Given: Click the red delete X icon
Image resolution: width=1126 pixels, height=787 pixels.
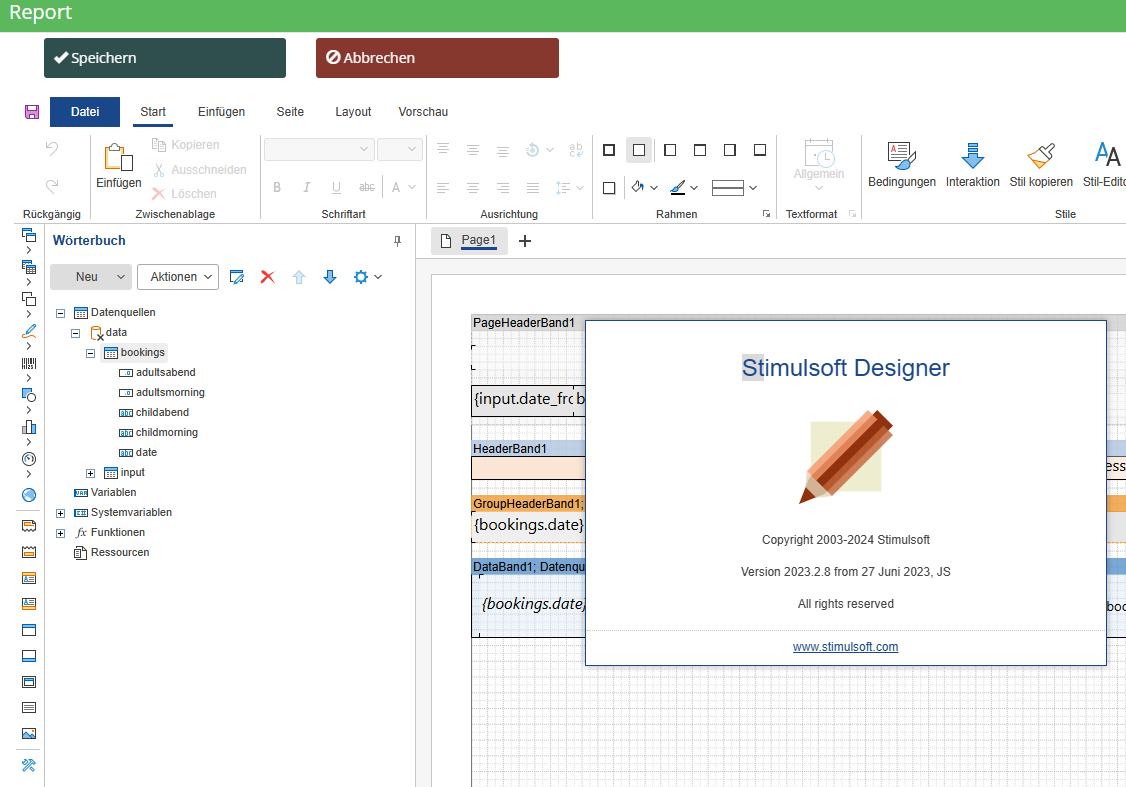Looking at the screenshot, I should [x=268, y=277].
